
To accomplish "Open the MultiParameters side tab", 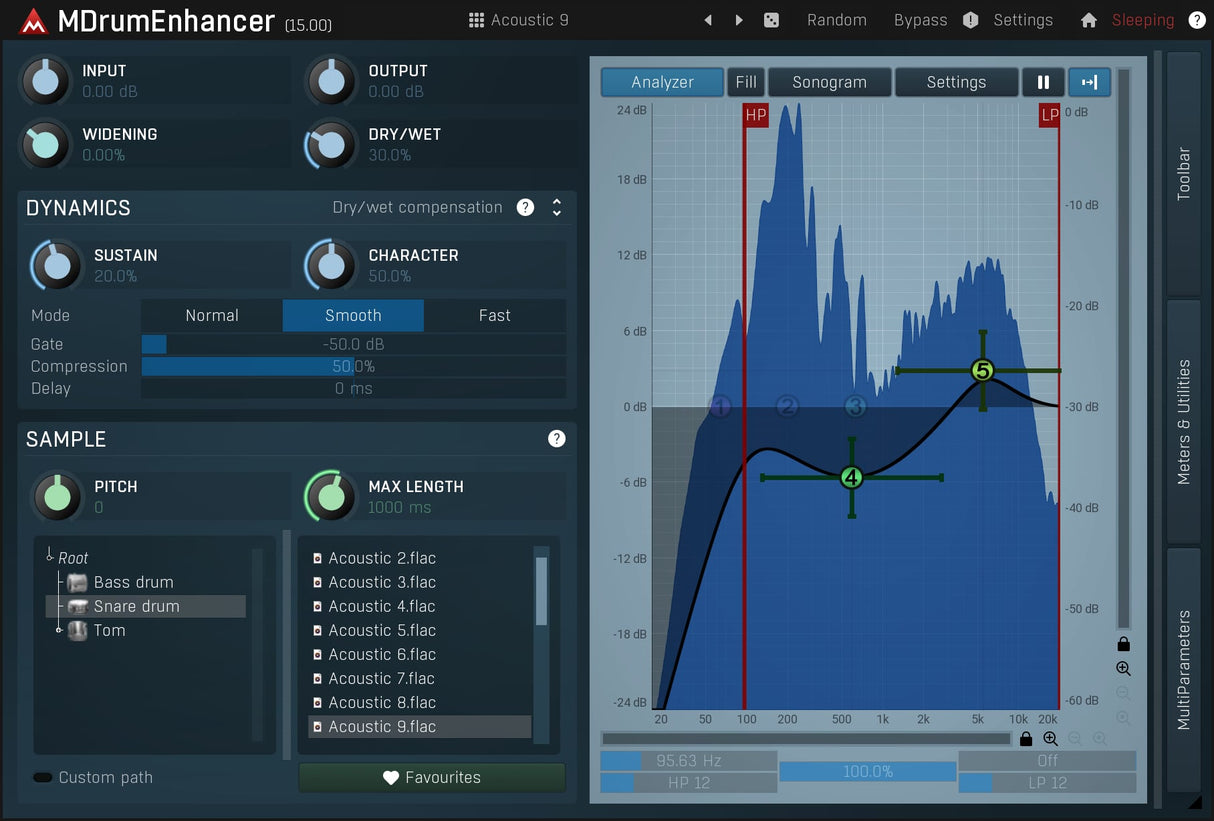I will coord(1184,669).
